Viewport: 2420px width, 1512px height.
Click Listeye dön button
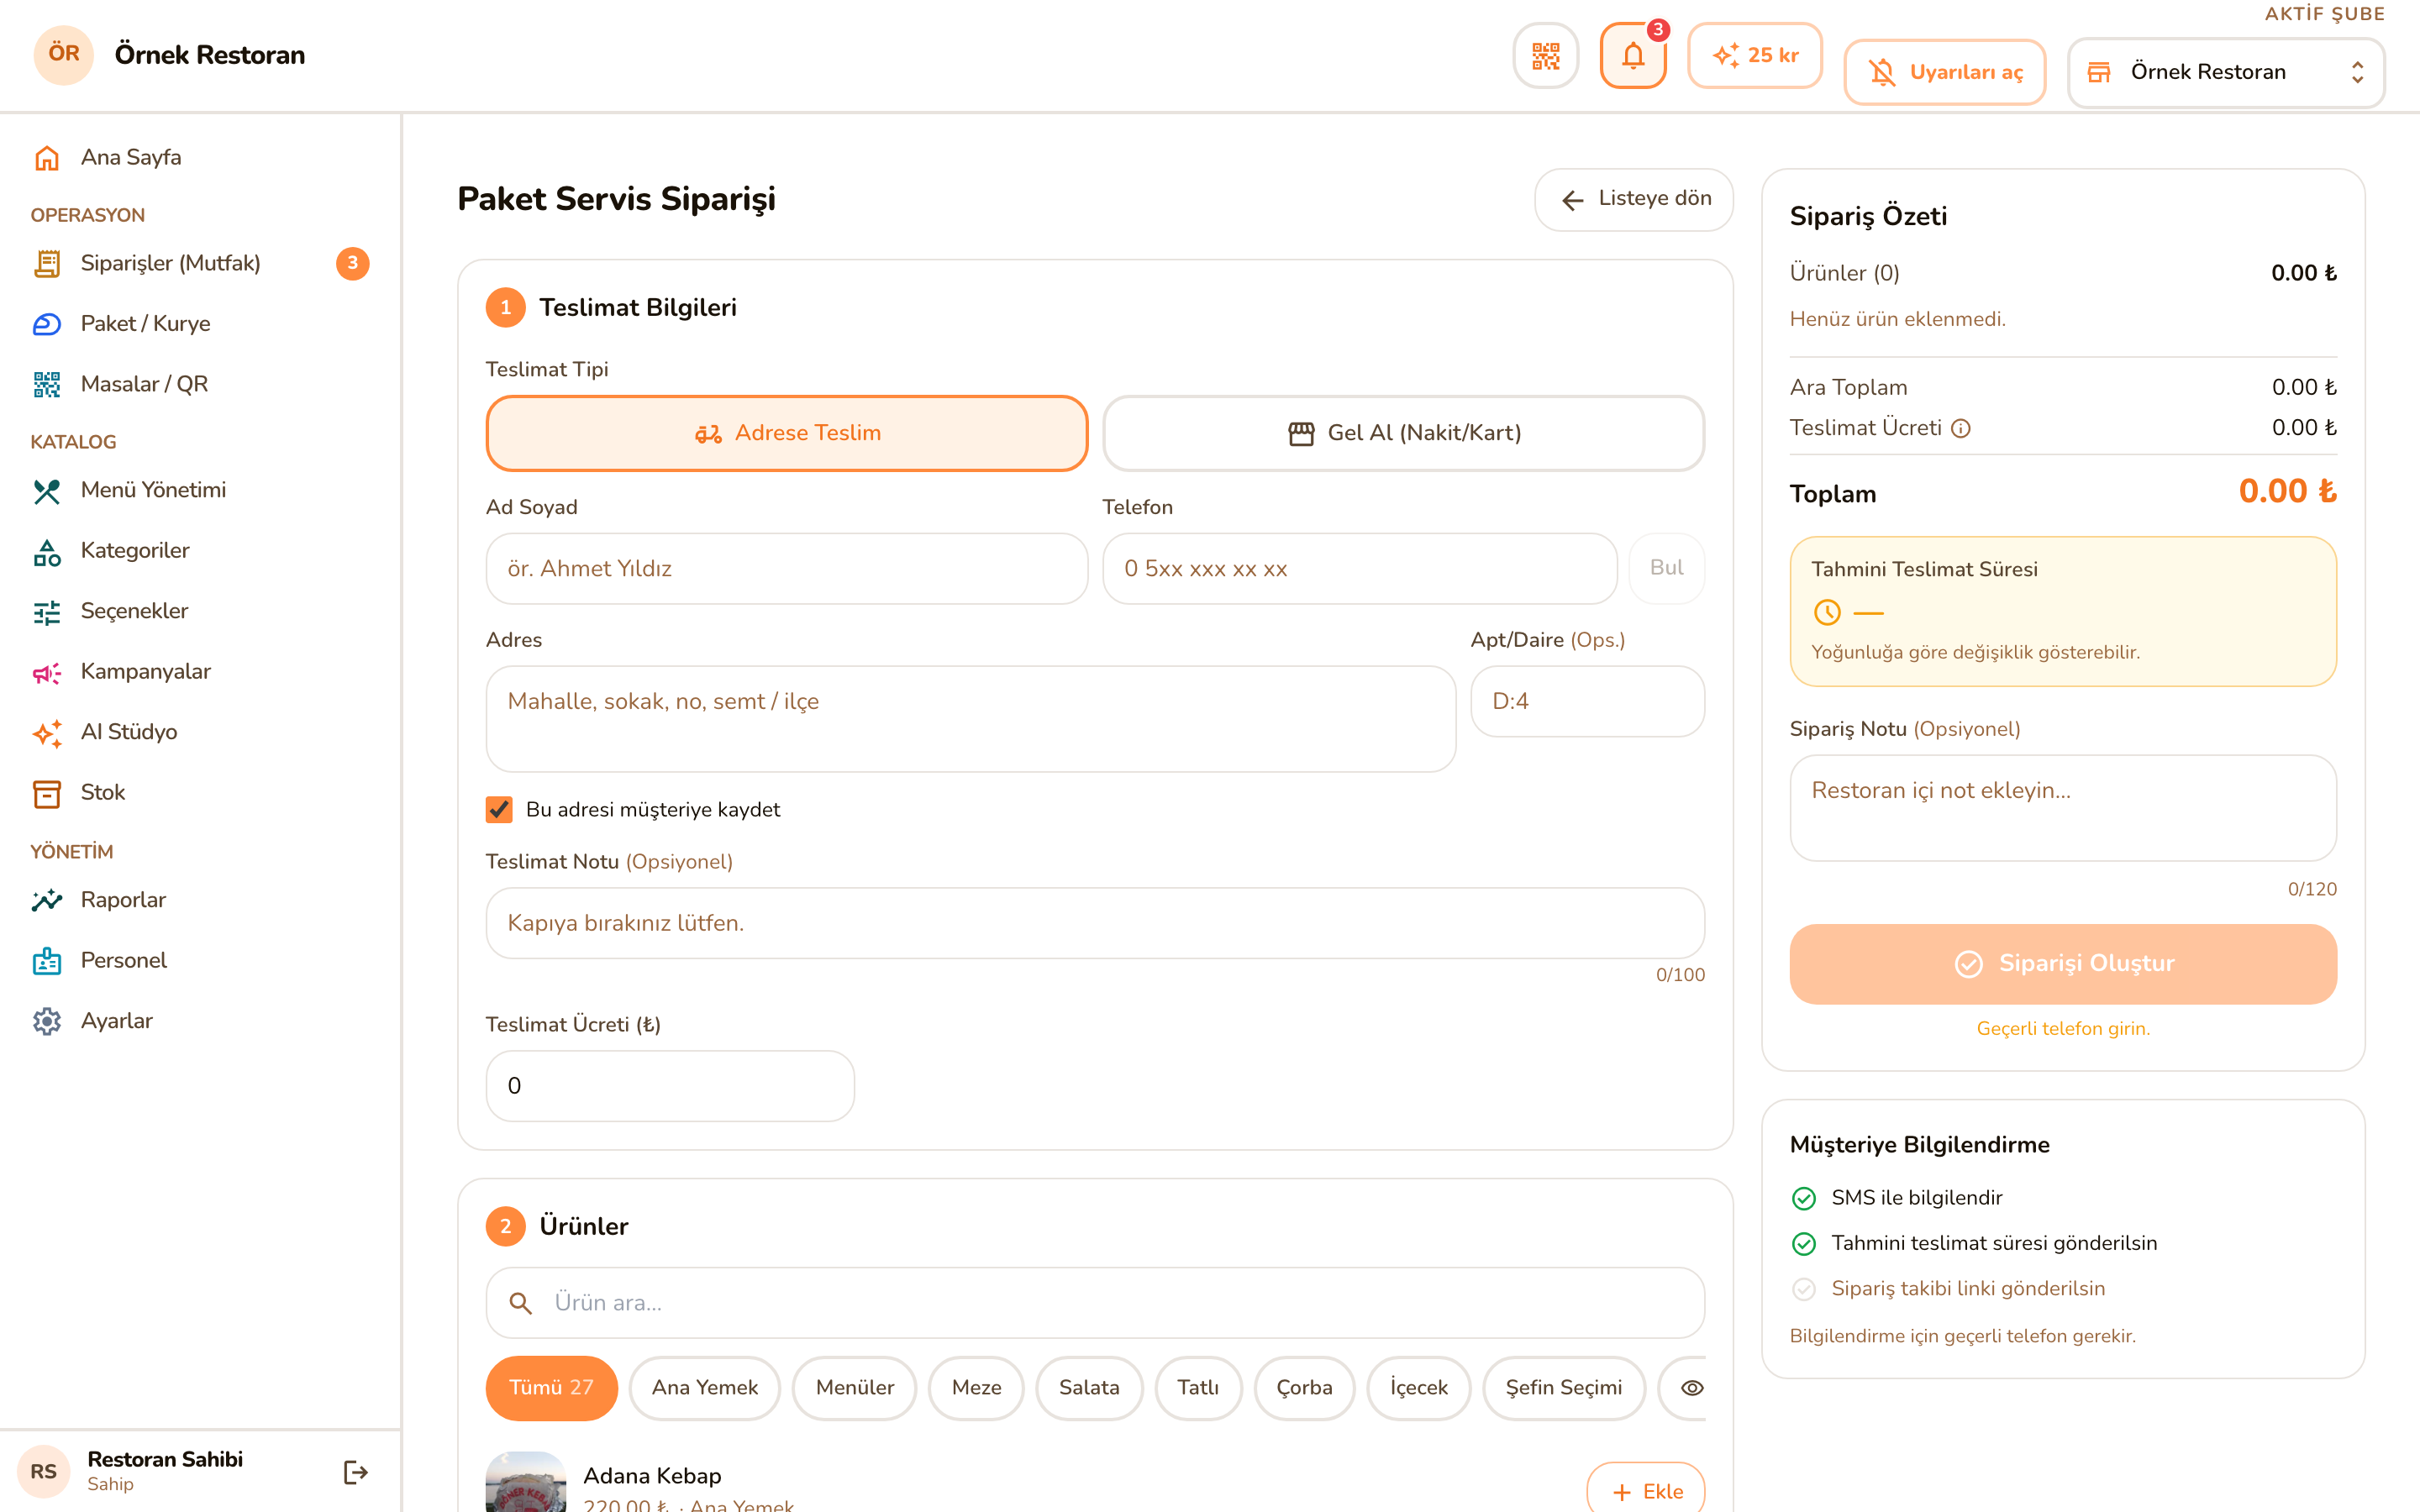click(1634, 199)
